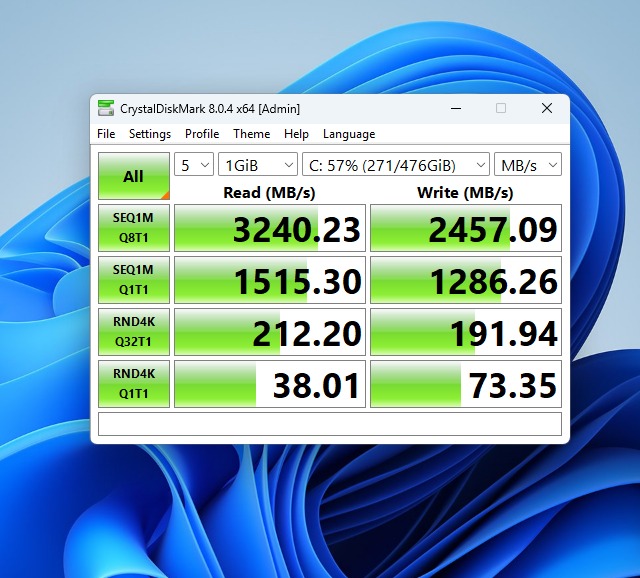
Task: Click the 3240.23 sequential read result
Action: point(268,229)
